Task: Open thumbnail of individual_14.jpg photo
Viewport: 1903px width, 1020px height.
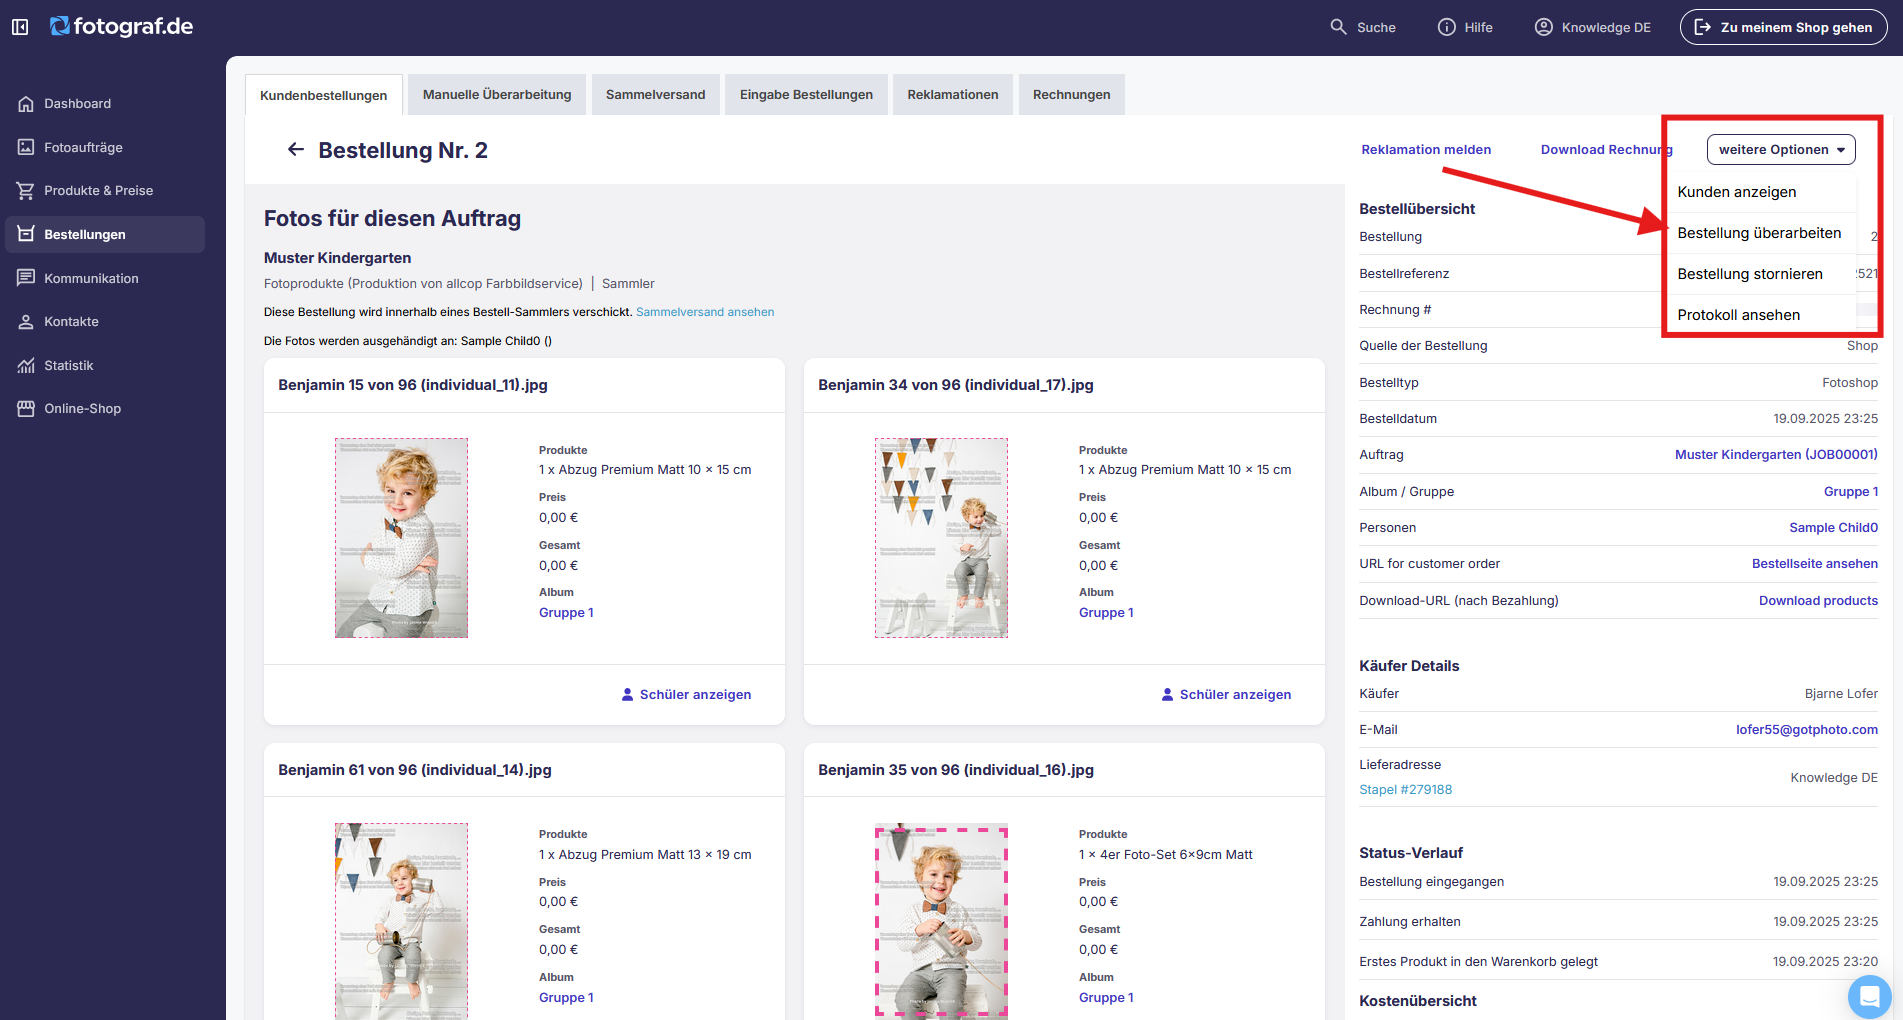Action: (x=401, y=921)
